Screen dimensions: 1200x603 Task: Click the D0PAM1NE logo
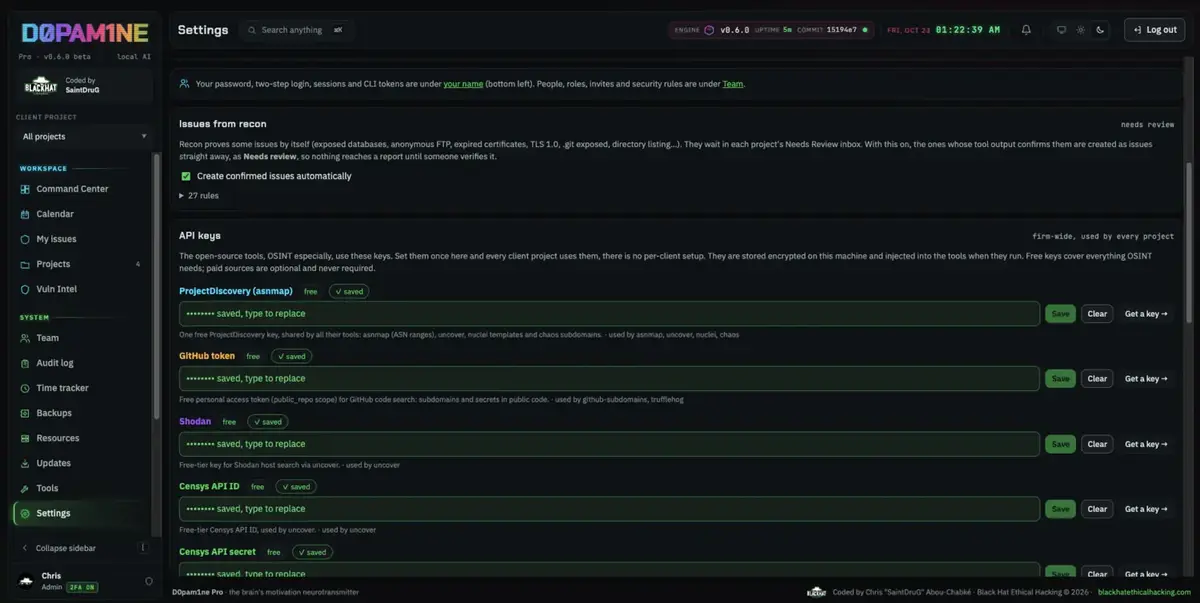click(84, 32)
